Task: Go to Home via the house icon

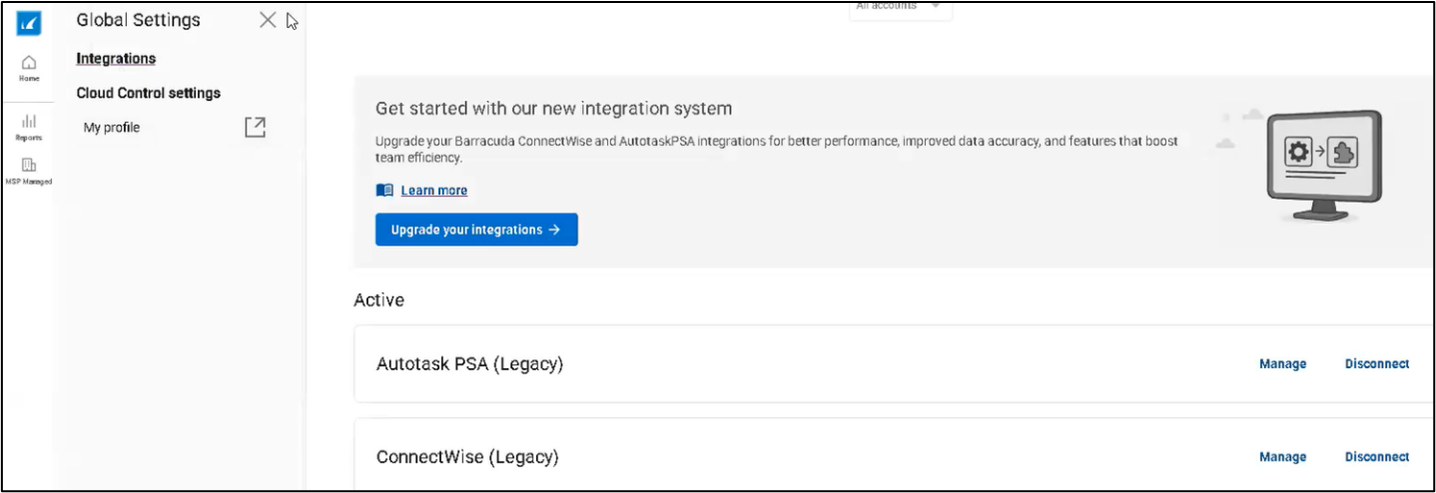Action: [x=29, y=64]
